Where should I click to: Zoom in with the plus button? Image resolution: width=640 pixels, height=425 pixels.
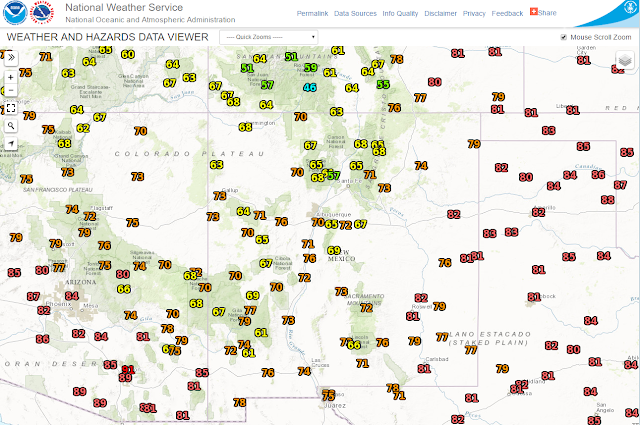(11, 77)
